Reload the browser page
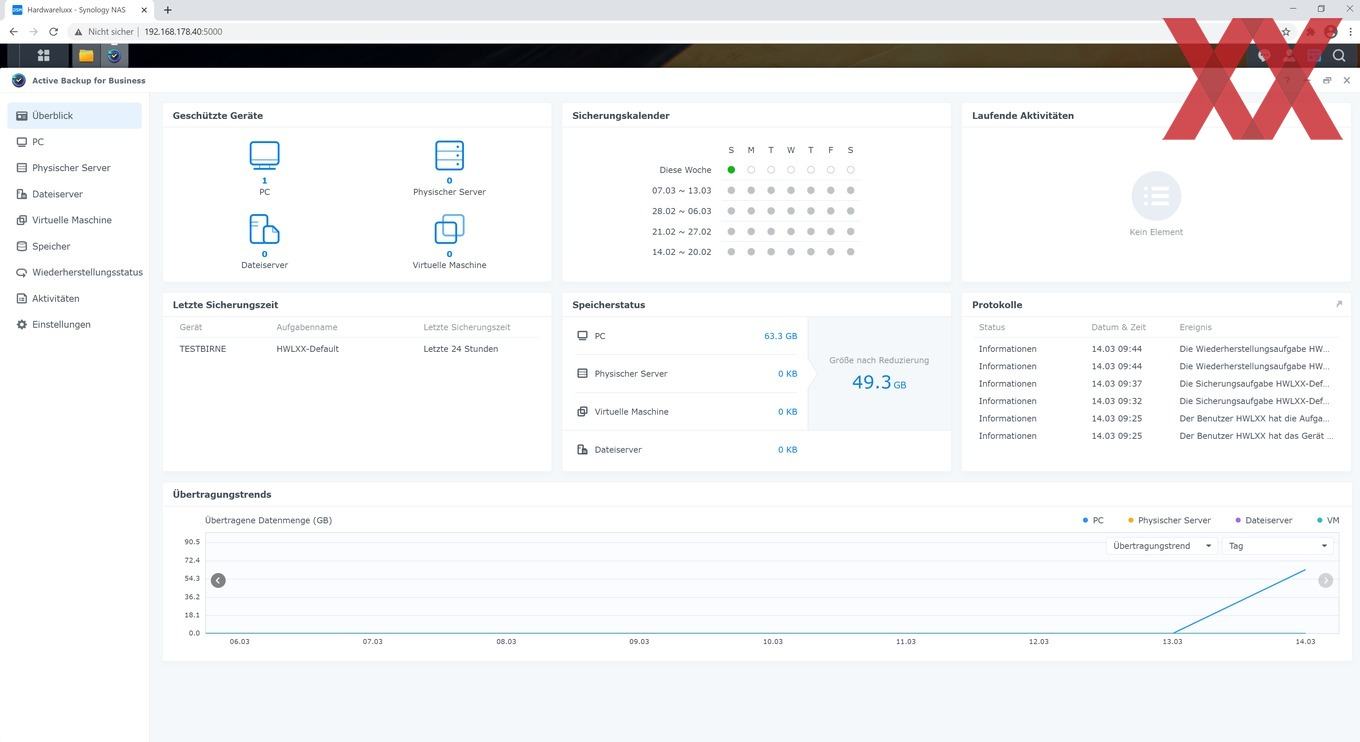The height and width of the screenshot is (742, 1360). (x=54, y=31)
